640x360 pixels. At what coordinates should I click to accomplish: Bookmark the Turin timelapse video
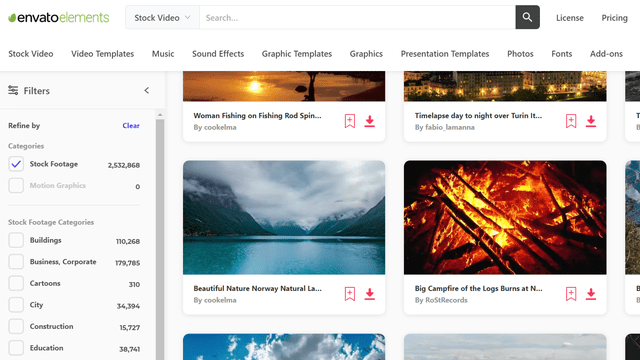(571, 121)
